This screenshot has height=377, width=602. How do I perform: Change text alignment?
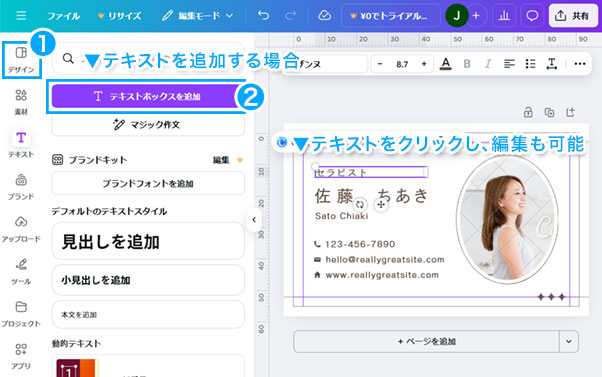(x=509, y=64)
